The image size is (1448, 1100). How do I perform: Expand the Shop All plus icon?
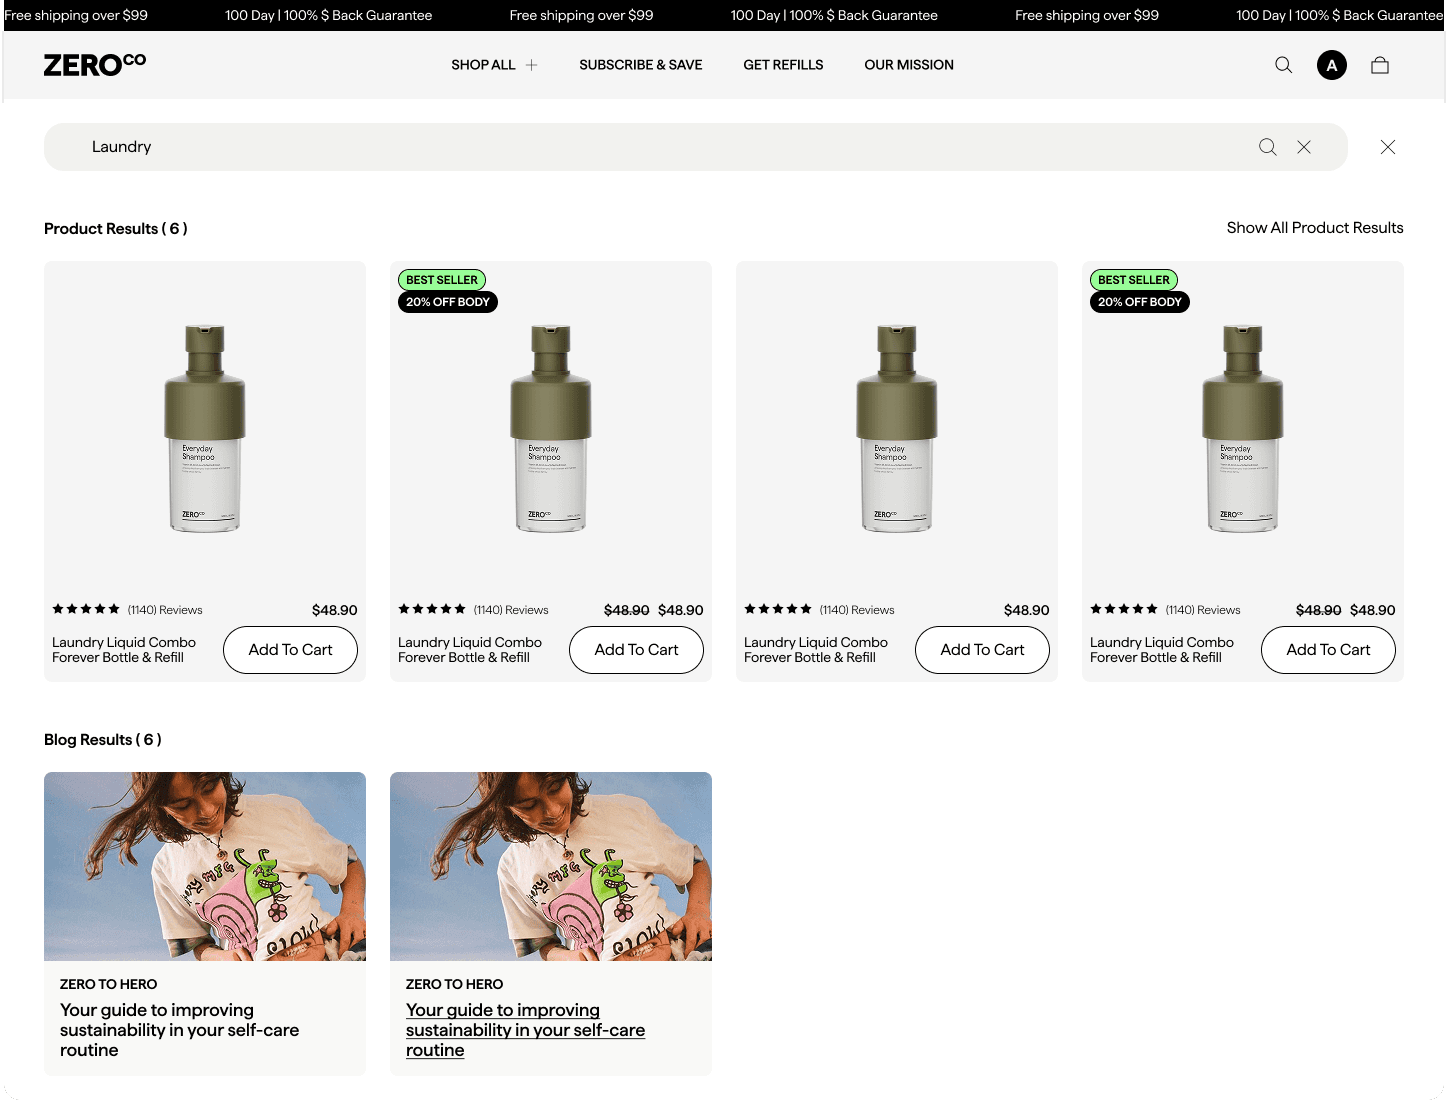pyautogui.click(x=531, y=65)
